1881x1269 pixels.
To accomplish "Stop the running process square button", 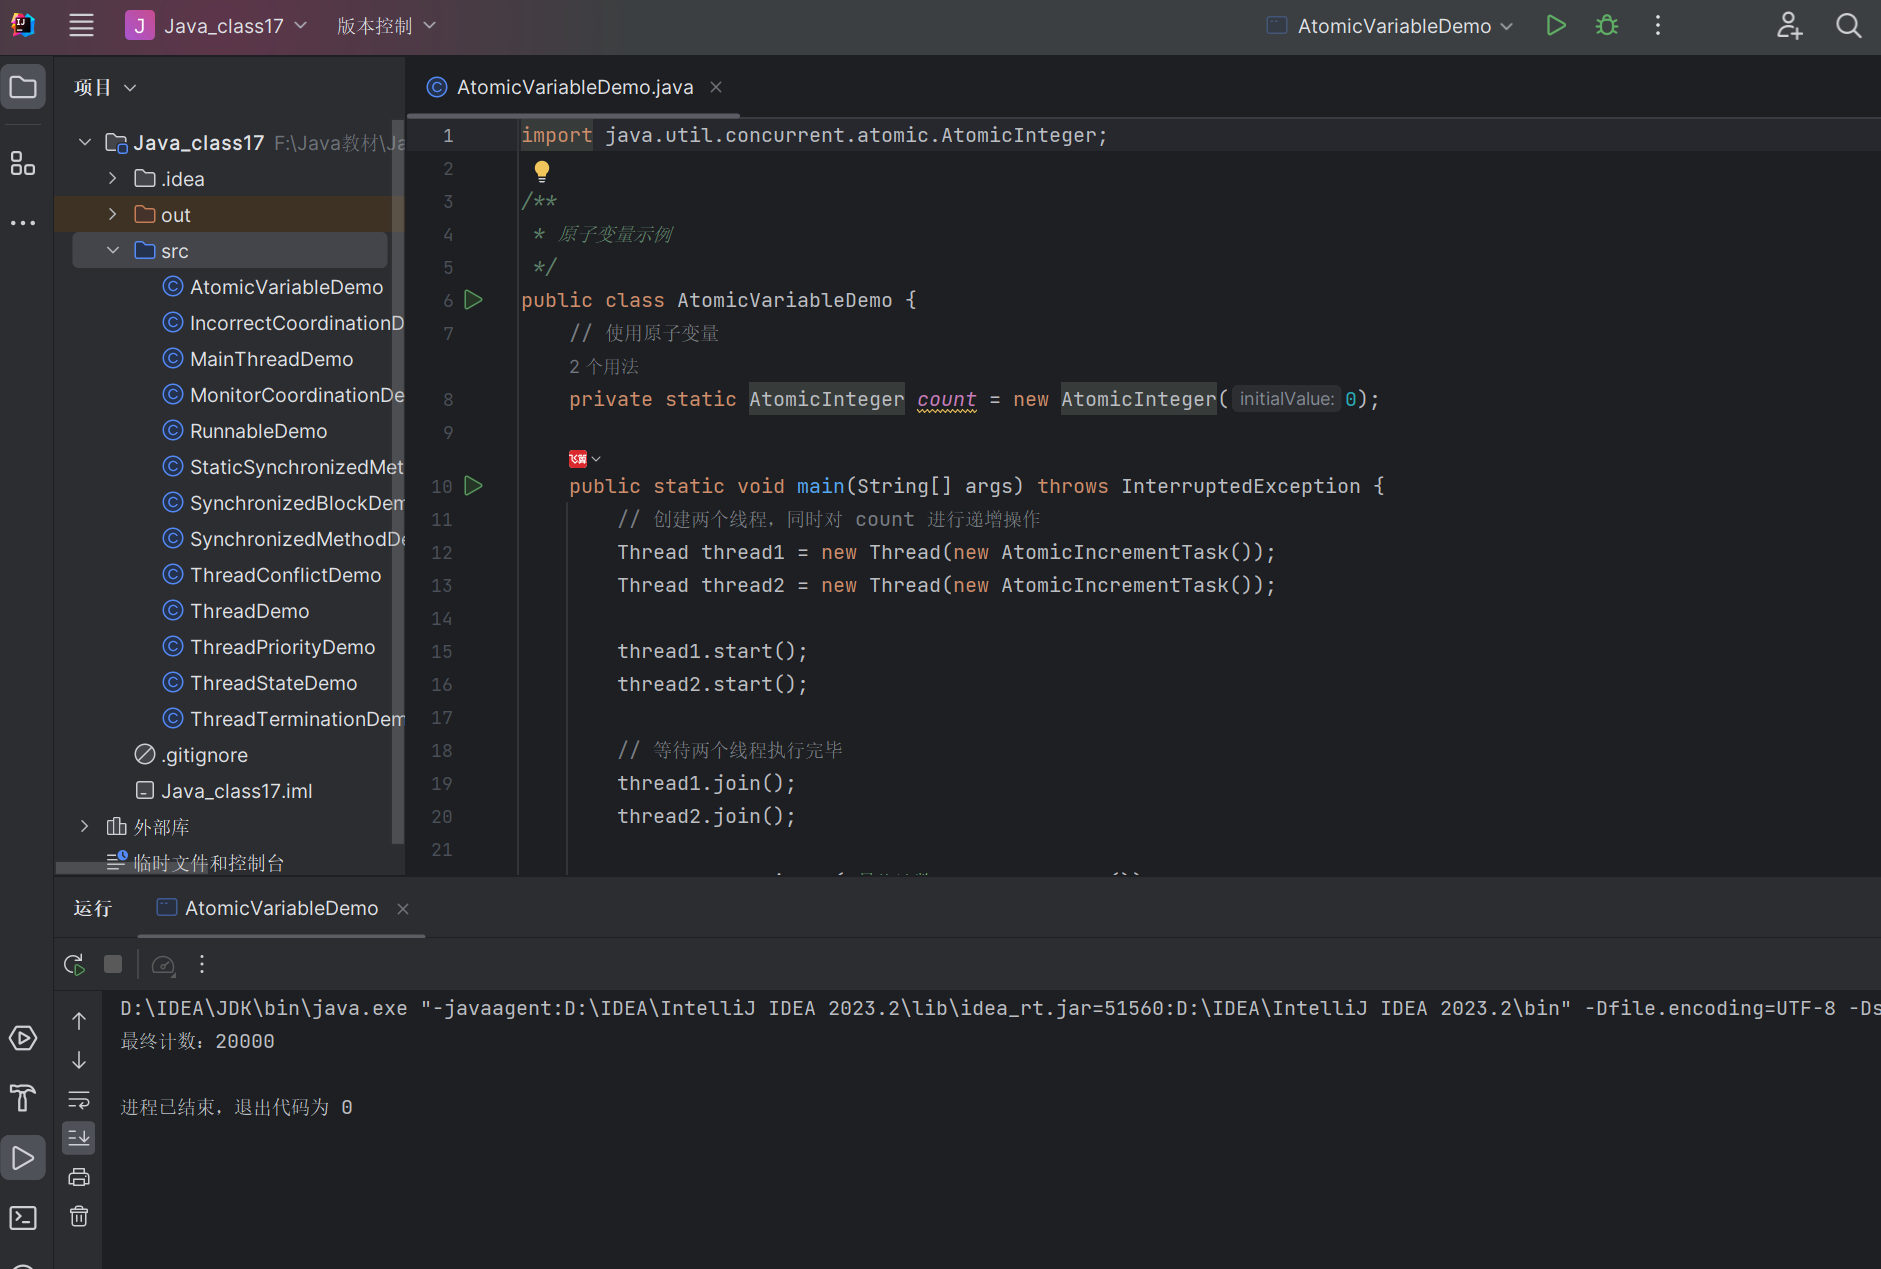I will (x=113, y=964).
